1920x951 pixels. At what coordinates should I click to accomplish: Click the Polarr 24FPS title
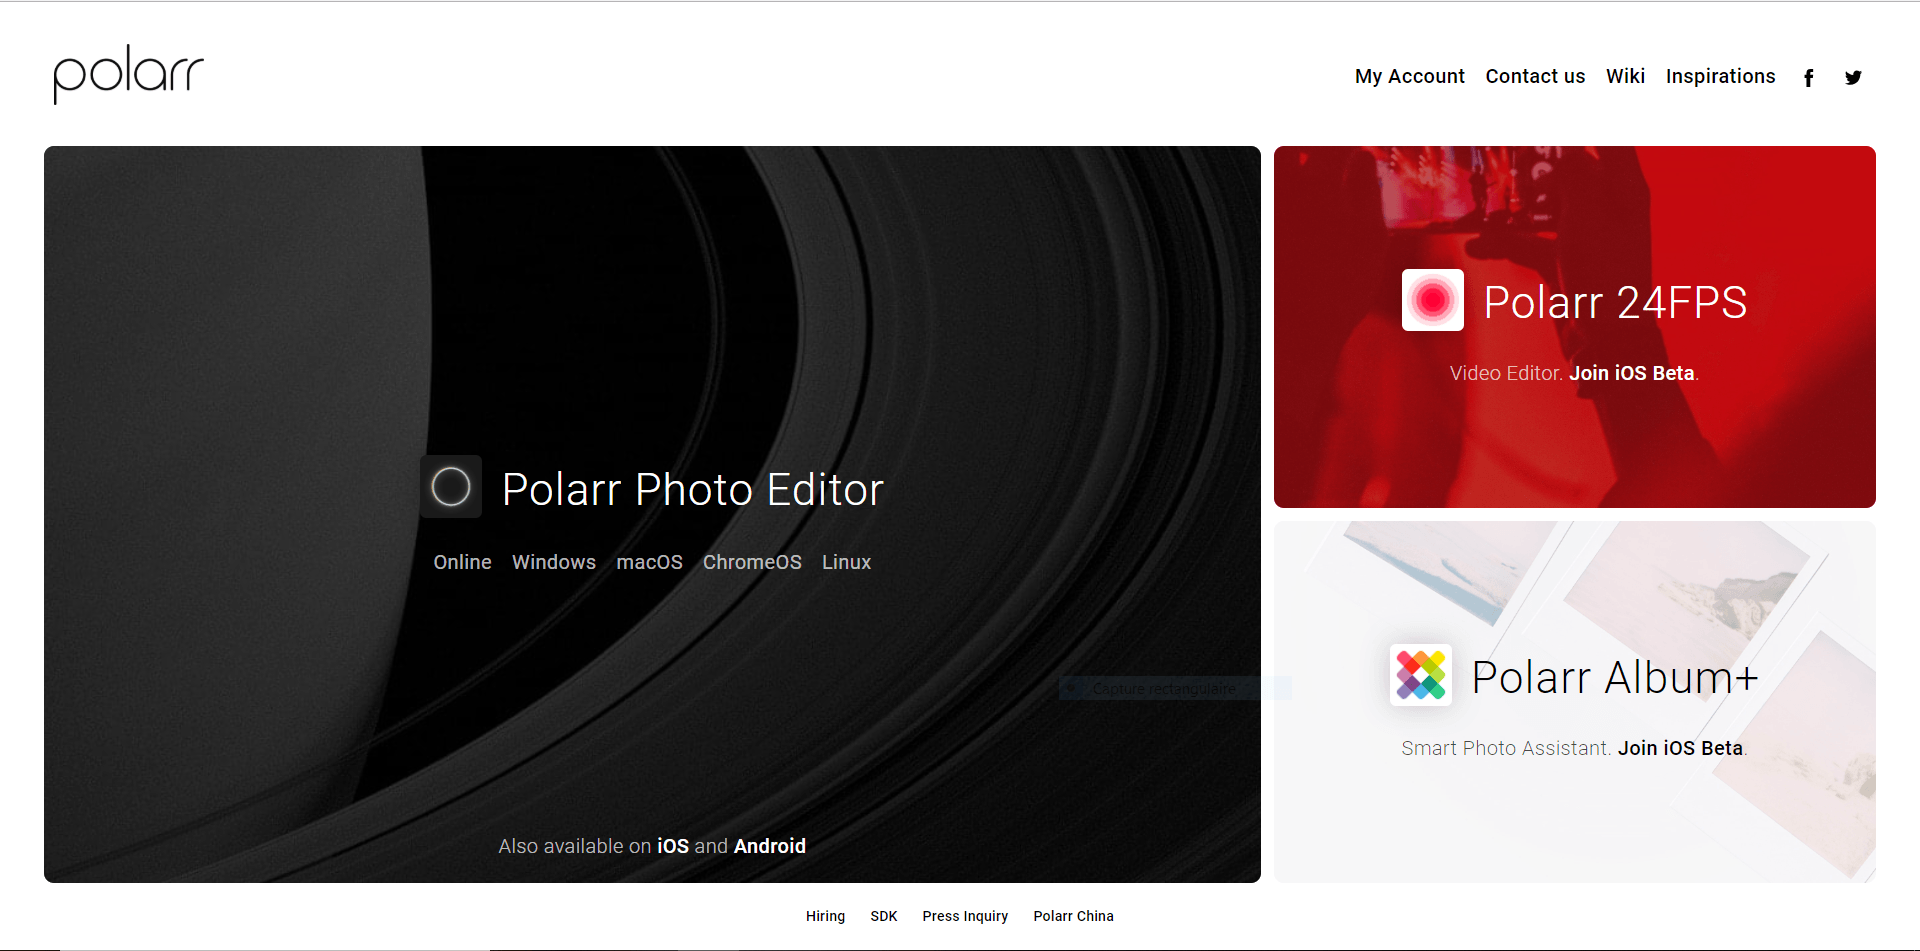pyautogui.click(x=1615, y=303)
